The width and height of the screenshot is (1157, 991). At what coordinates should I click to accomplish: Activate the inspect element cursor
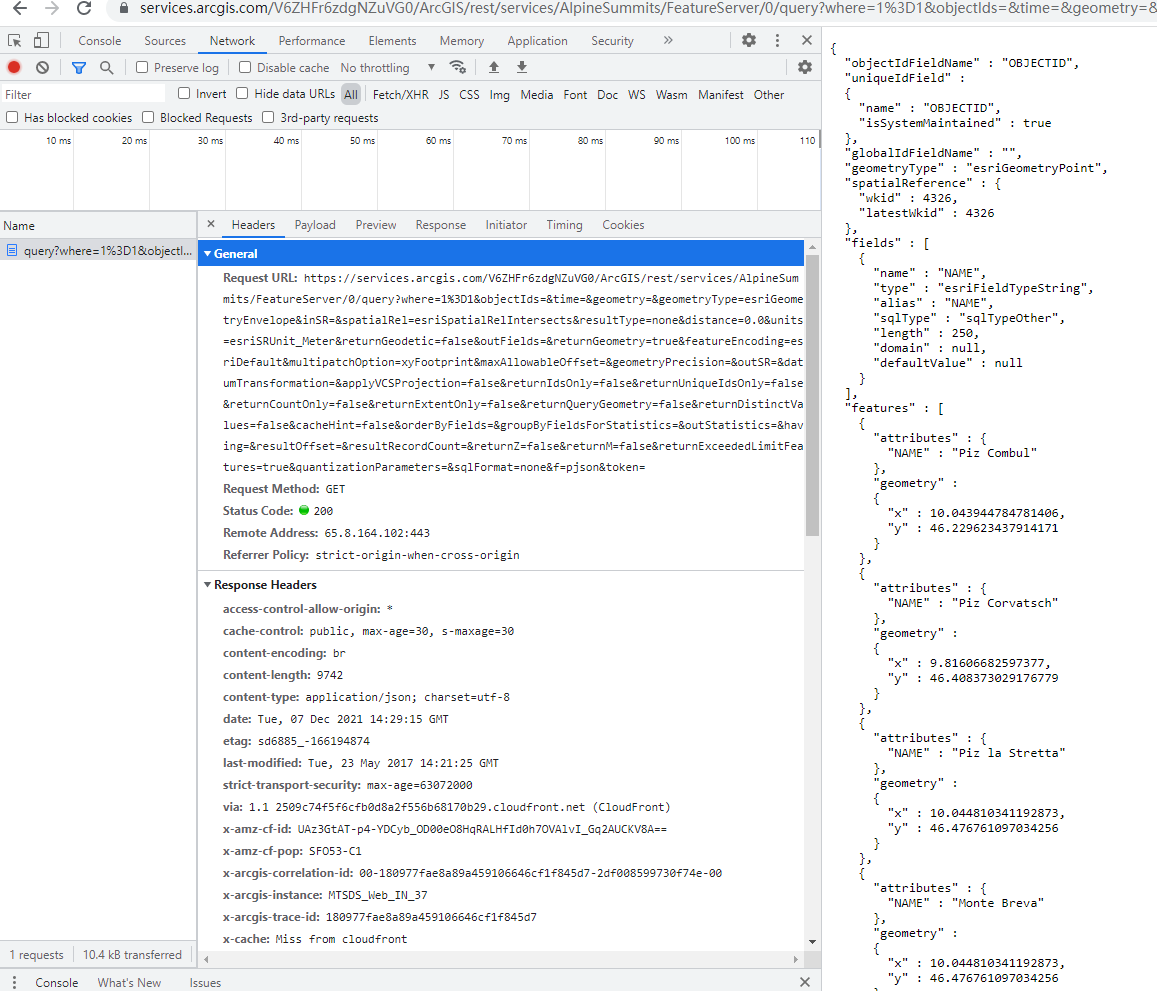(13, 39)
